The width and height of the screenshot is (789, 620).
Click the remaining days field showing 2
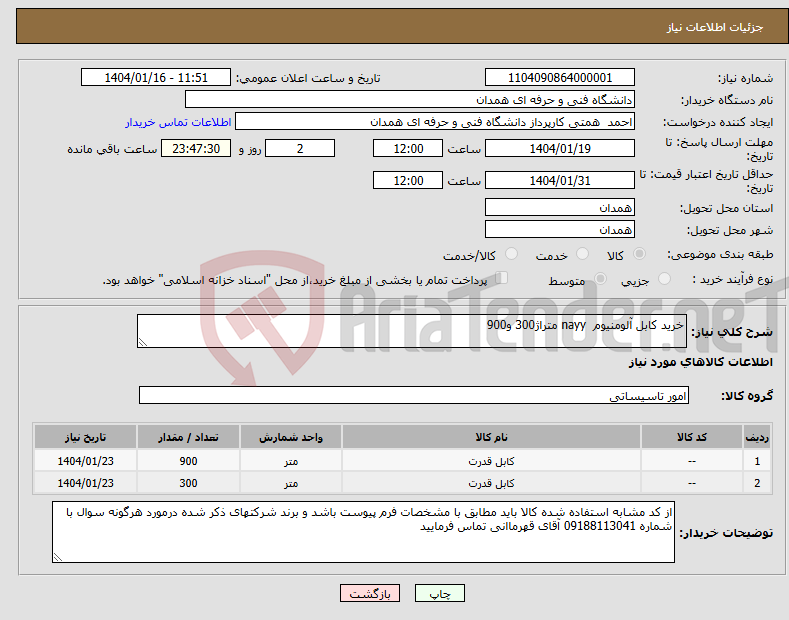[x=300, y=148]
